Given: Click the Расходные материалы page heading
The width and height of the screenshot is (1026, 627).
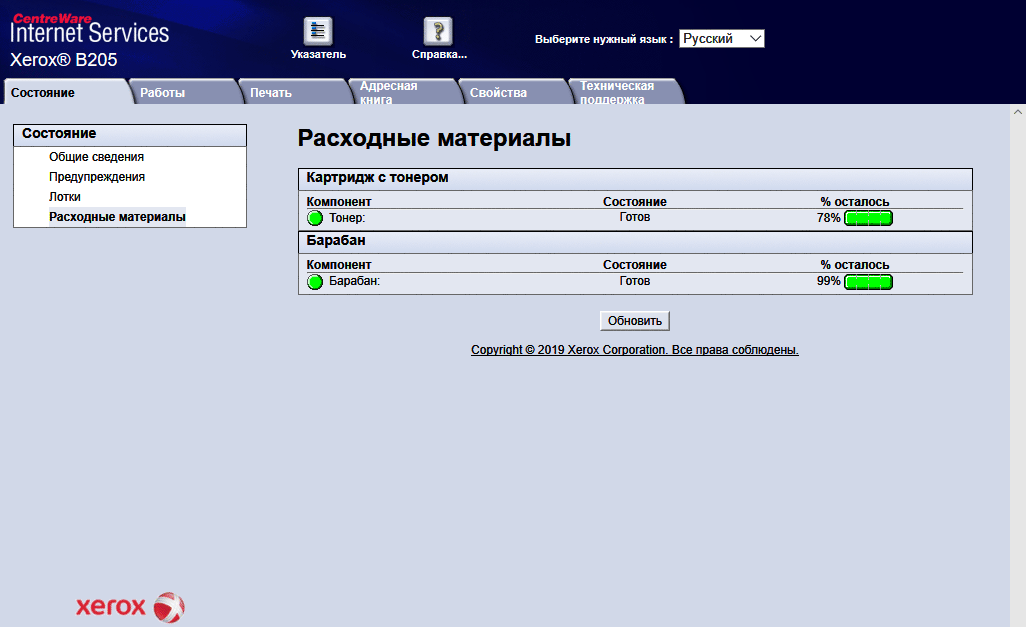Looking at the screenshot, I should (434, 138).
